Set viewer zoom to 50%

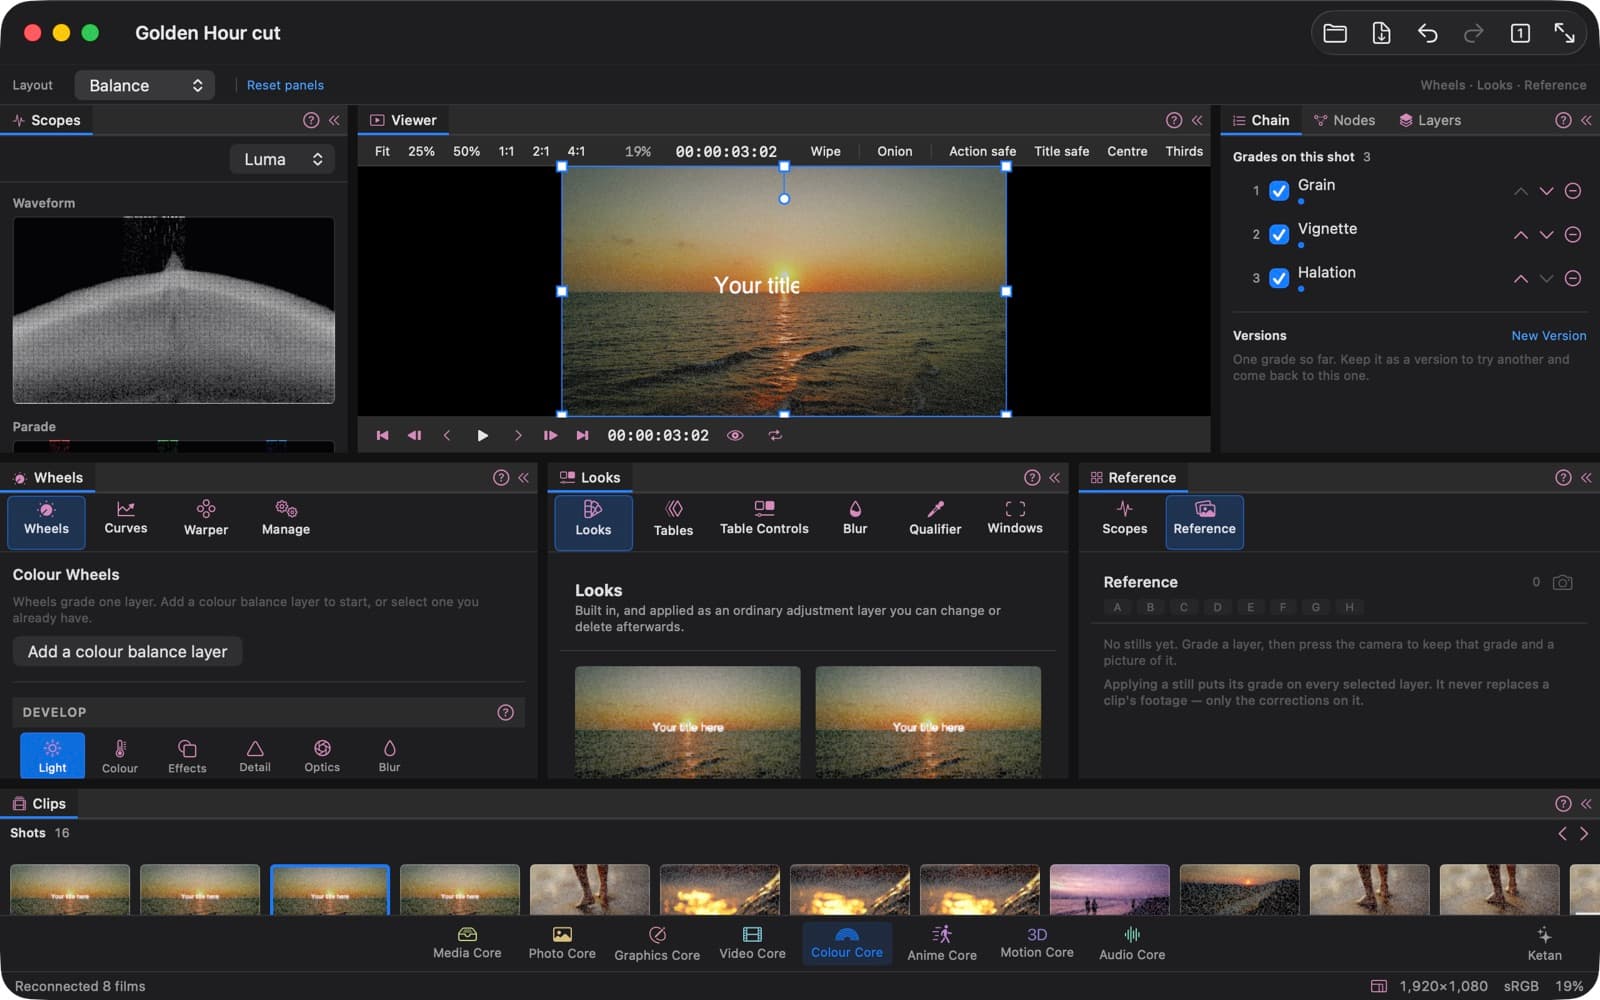[x=466, y=151]
